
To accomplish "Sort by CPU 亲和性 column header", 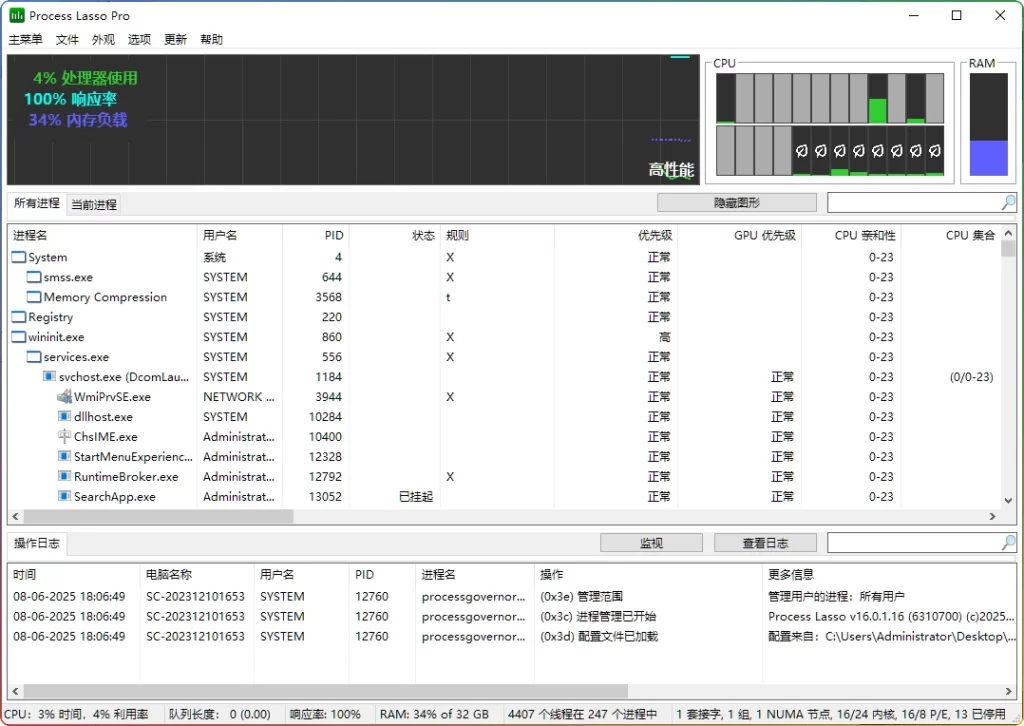I will (x=851, y=235).
